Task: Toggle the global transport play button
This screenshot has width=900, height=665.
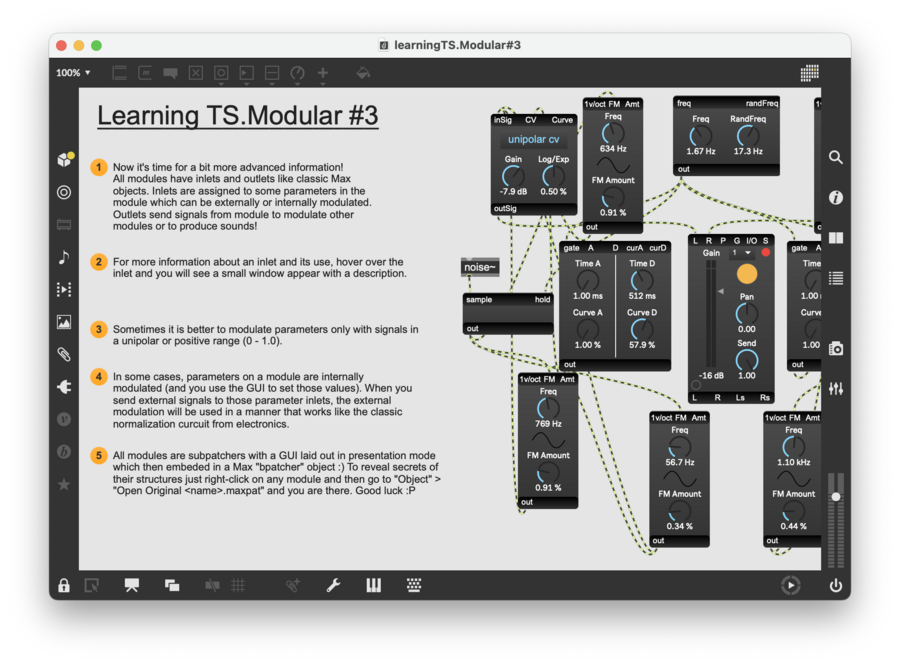Action: [790, 585]
